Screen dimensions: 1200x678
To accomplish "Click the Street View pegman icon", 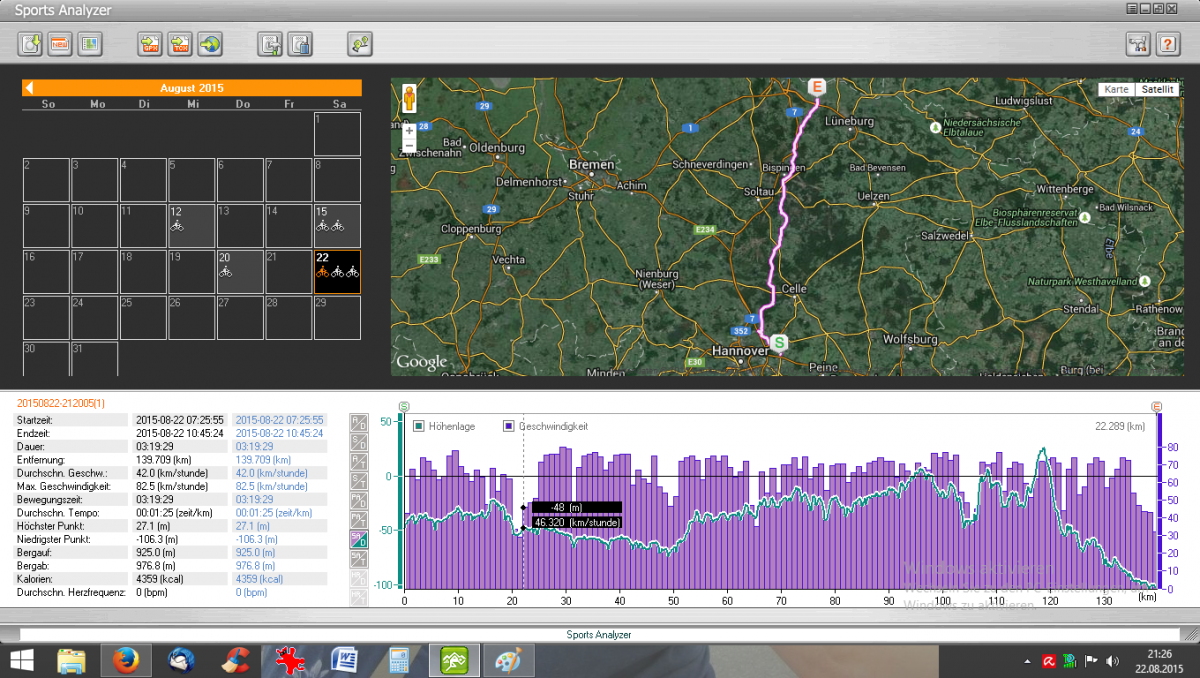I will click(408, 99).
